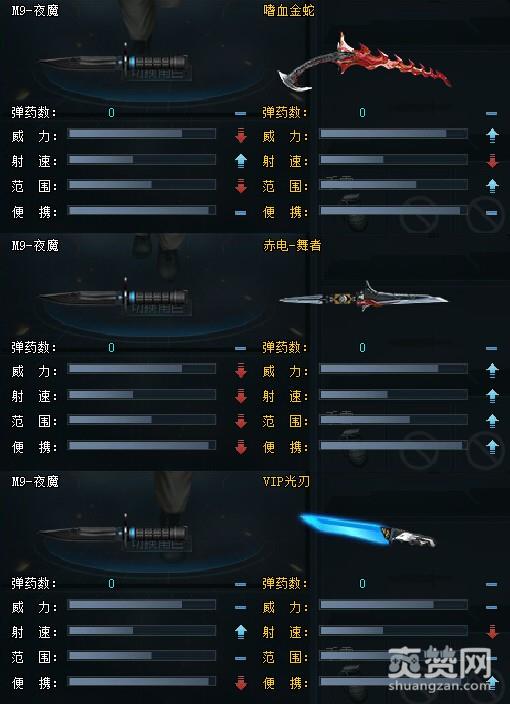Image resolution: width=510 pixels, height=704 pixels.
Task: Select the up arrow next to 赤电-舞者 威力
Action: [x=492, y=370]
